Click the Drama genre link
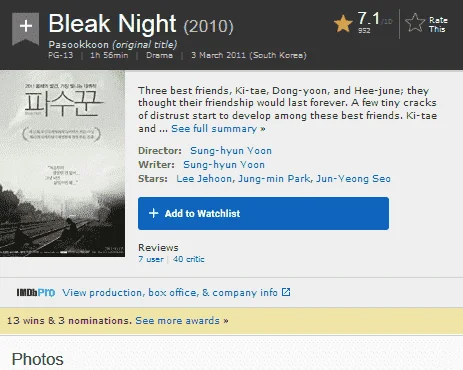Image resolution: width=463 pixels, height=370 pixels. click(x=159, y=55)
